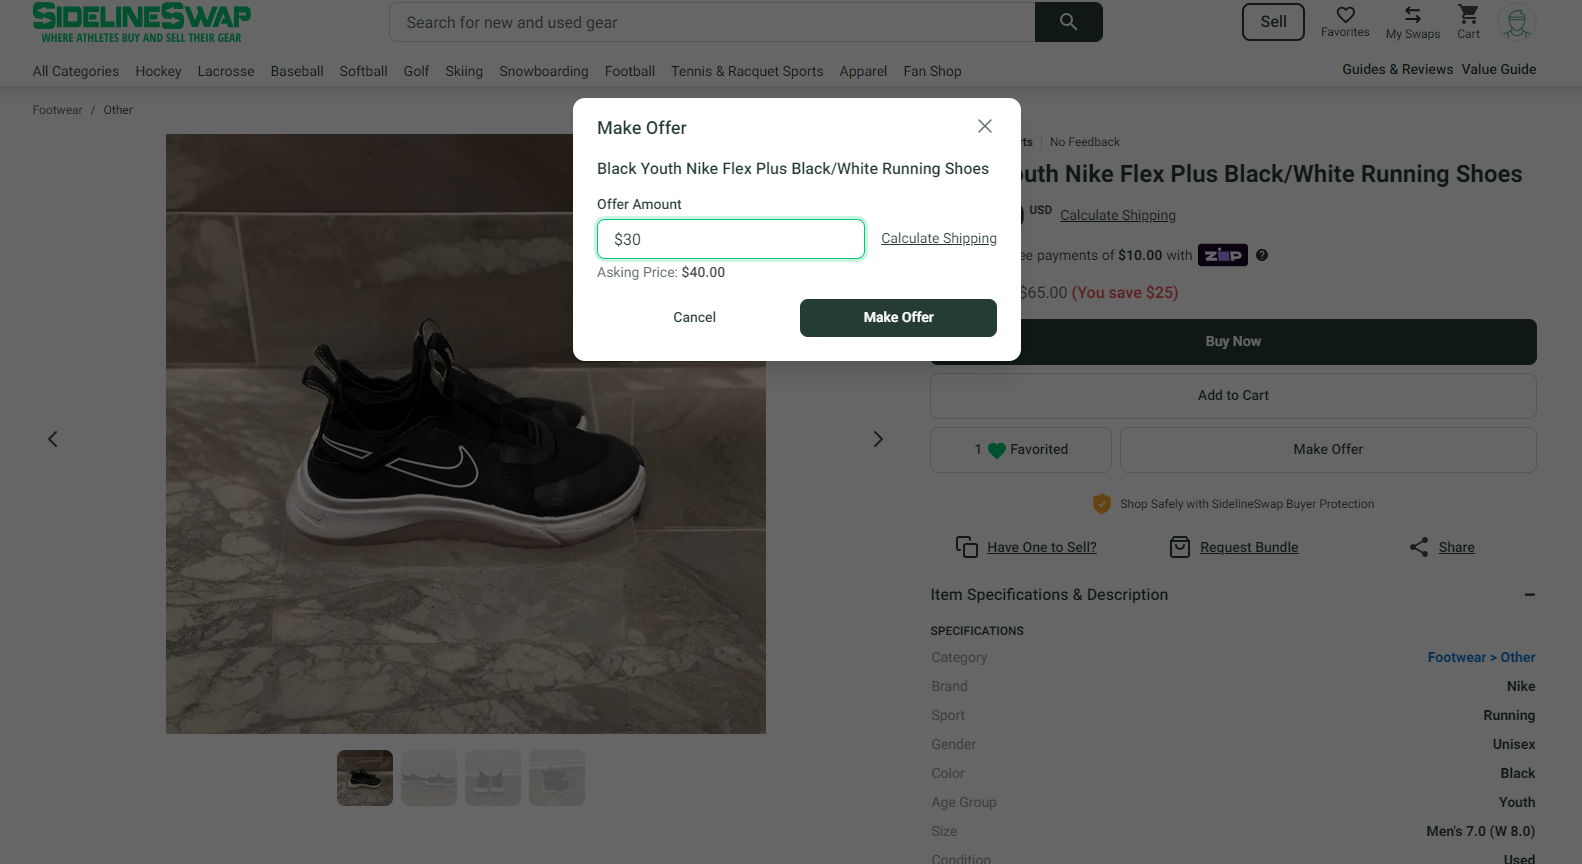Open the user profile avatar
This screenshot has width=1582, height=864.
click(x=1517, y=22)
